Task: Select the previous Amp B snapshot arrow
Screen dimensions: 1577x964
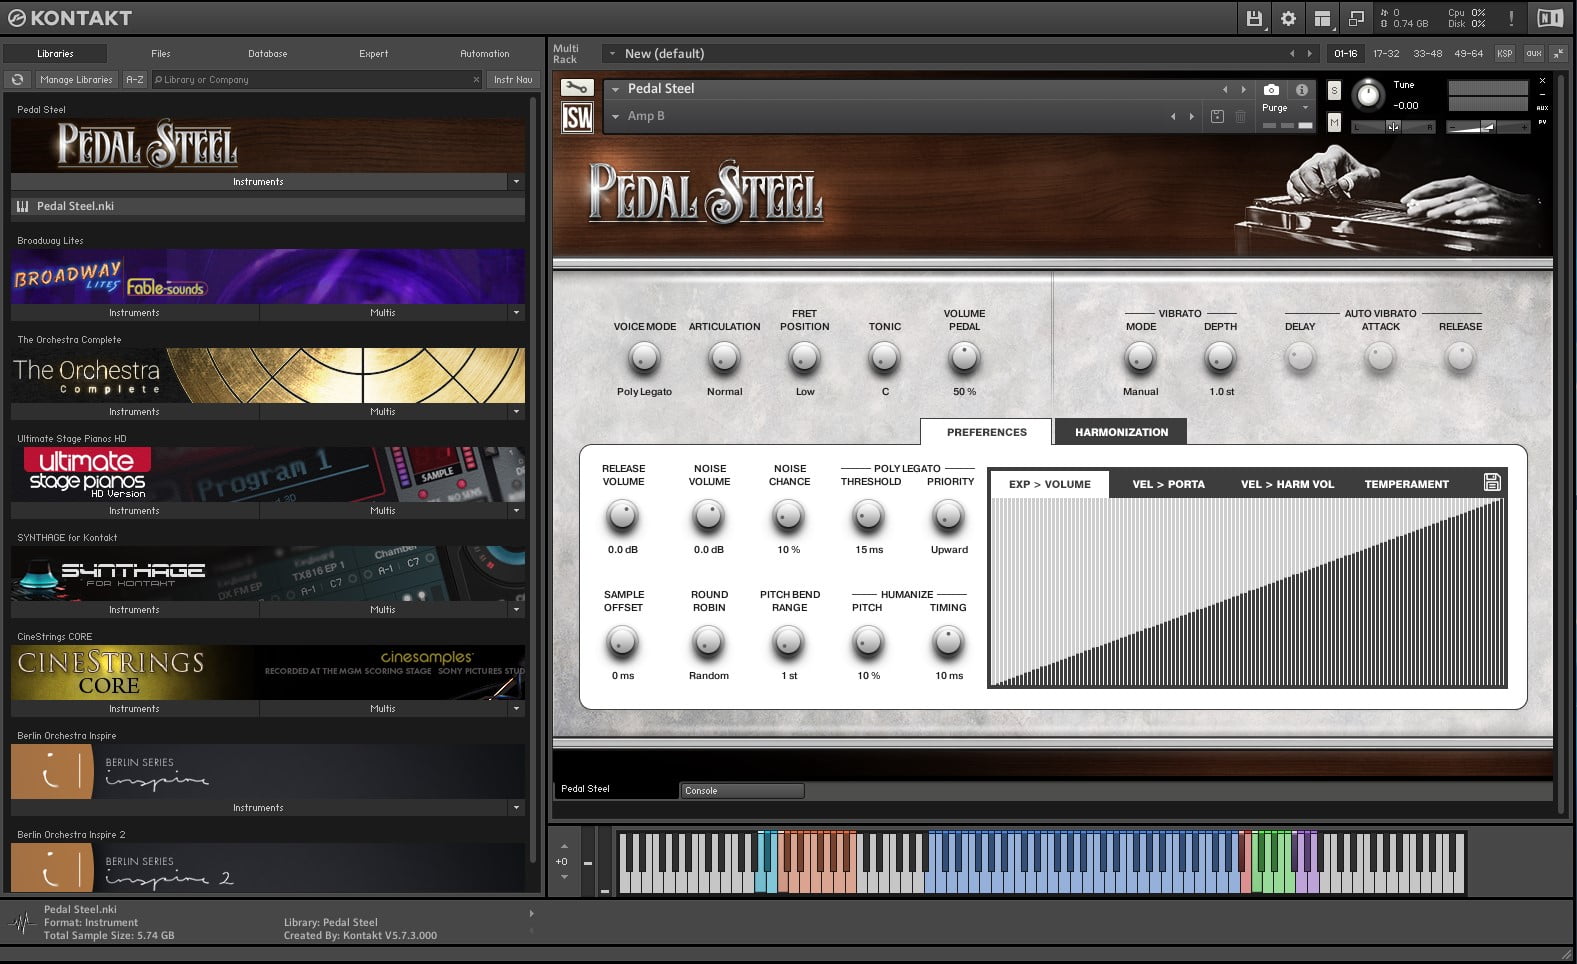Action: 1173,116
